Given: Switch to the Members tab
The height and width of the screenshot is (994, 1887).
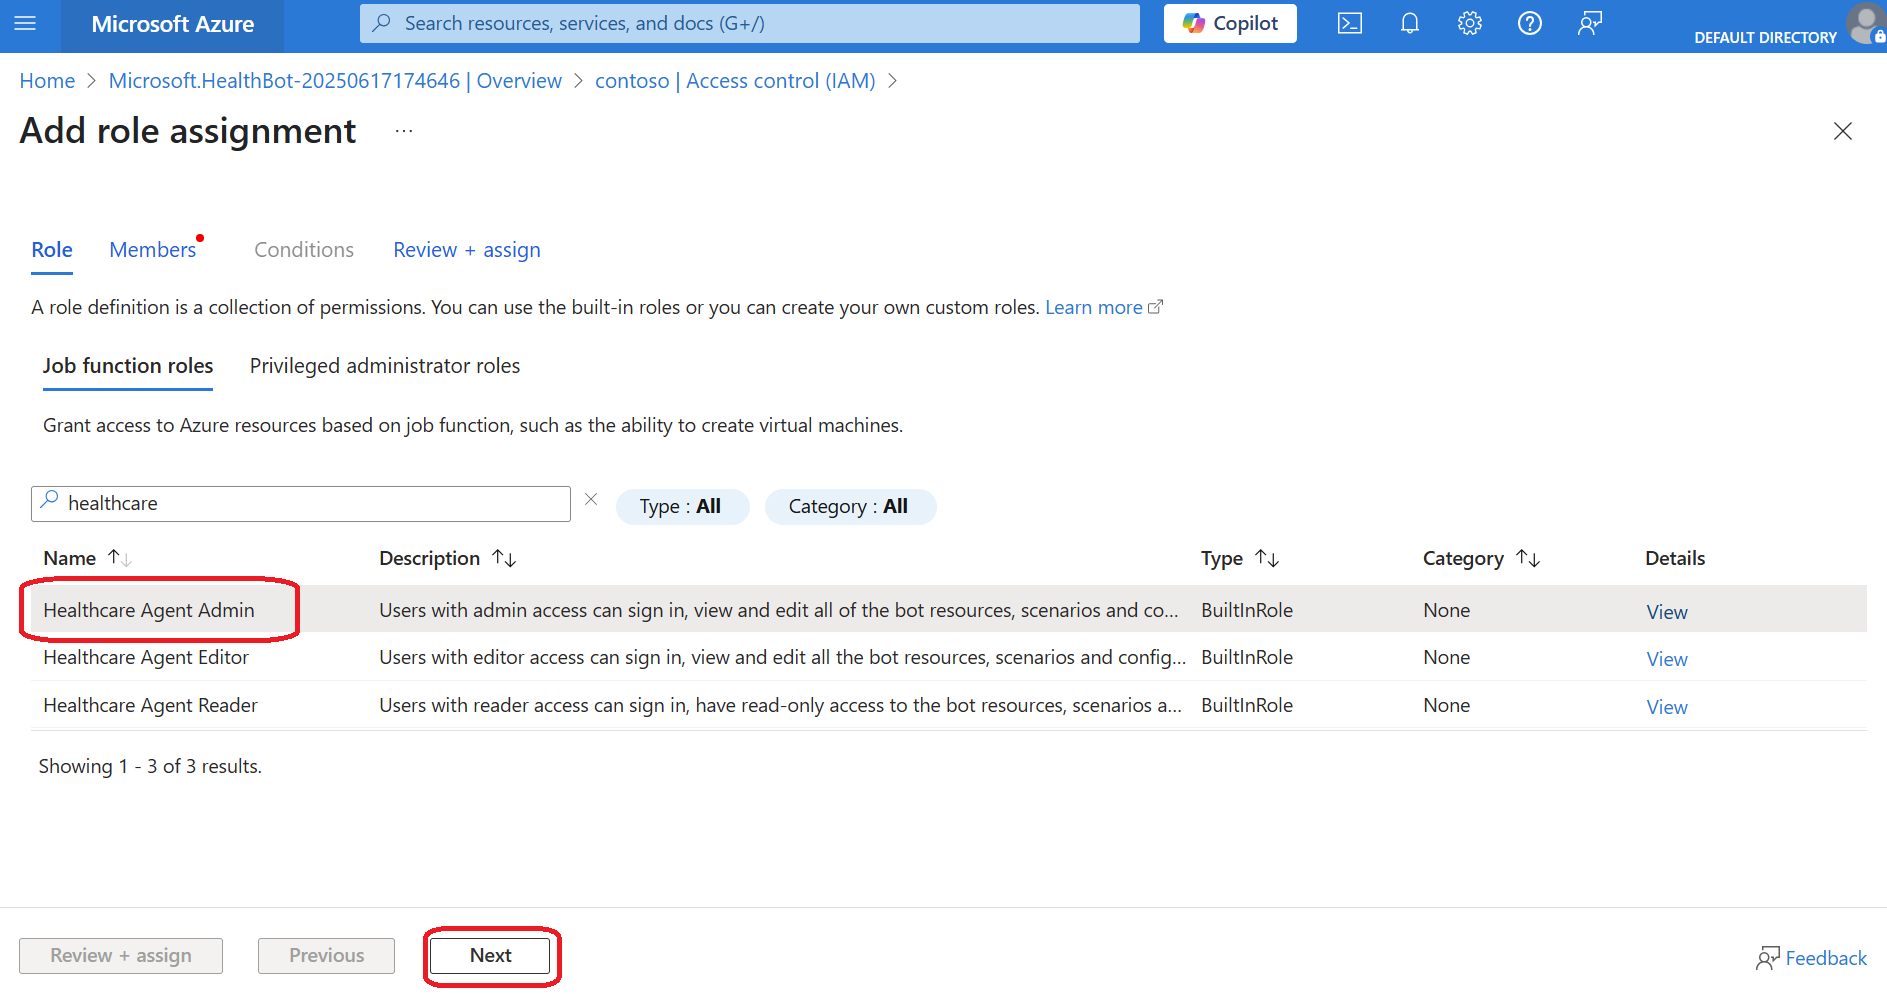Looking at the screenshot, I should (152, 249).
